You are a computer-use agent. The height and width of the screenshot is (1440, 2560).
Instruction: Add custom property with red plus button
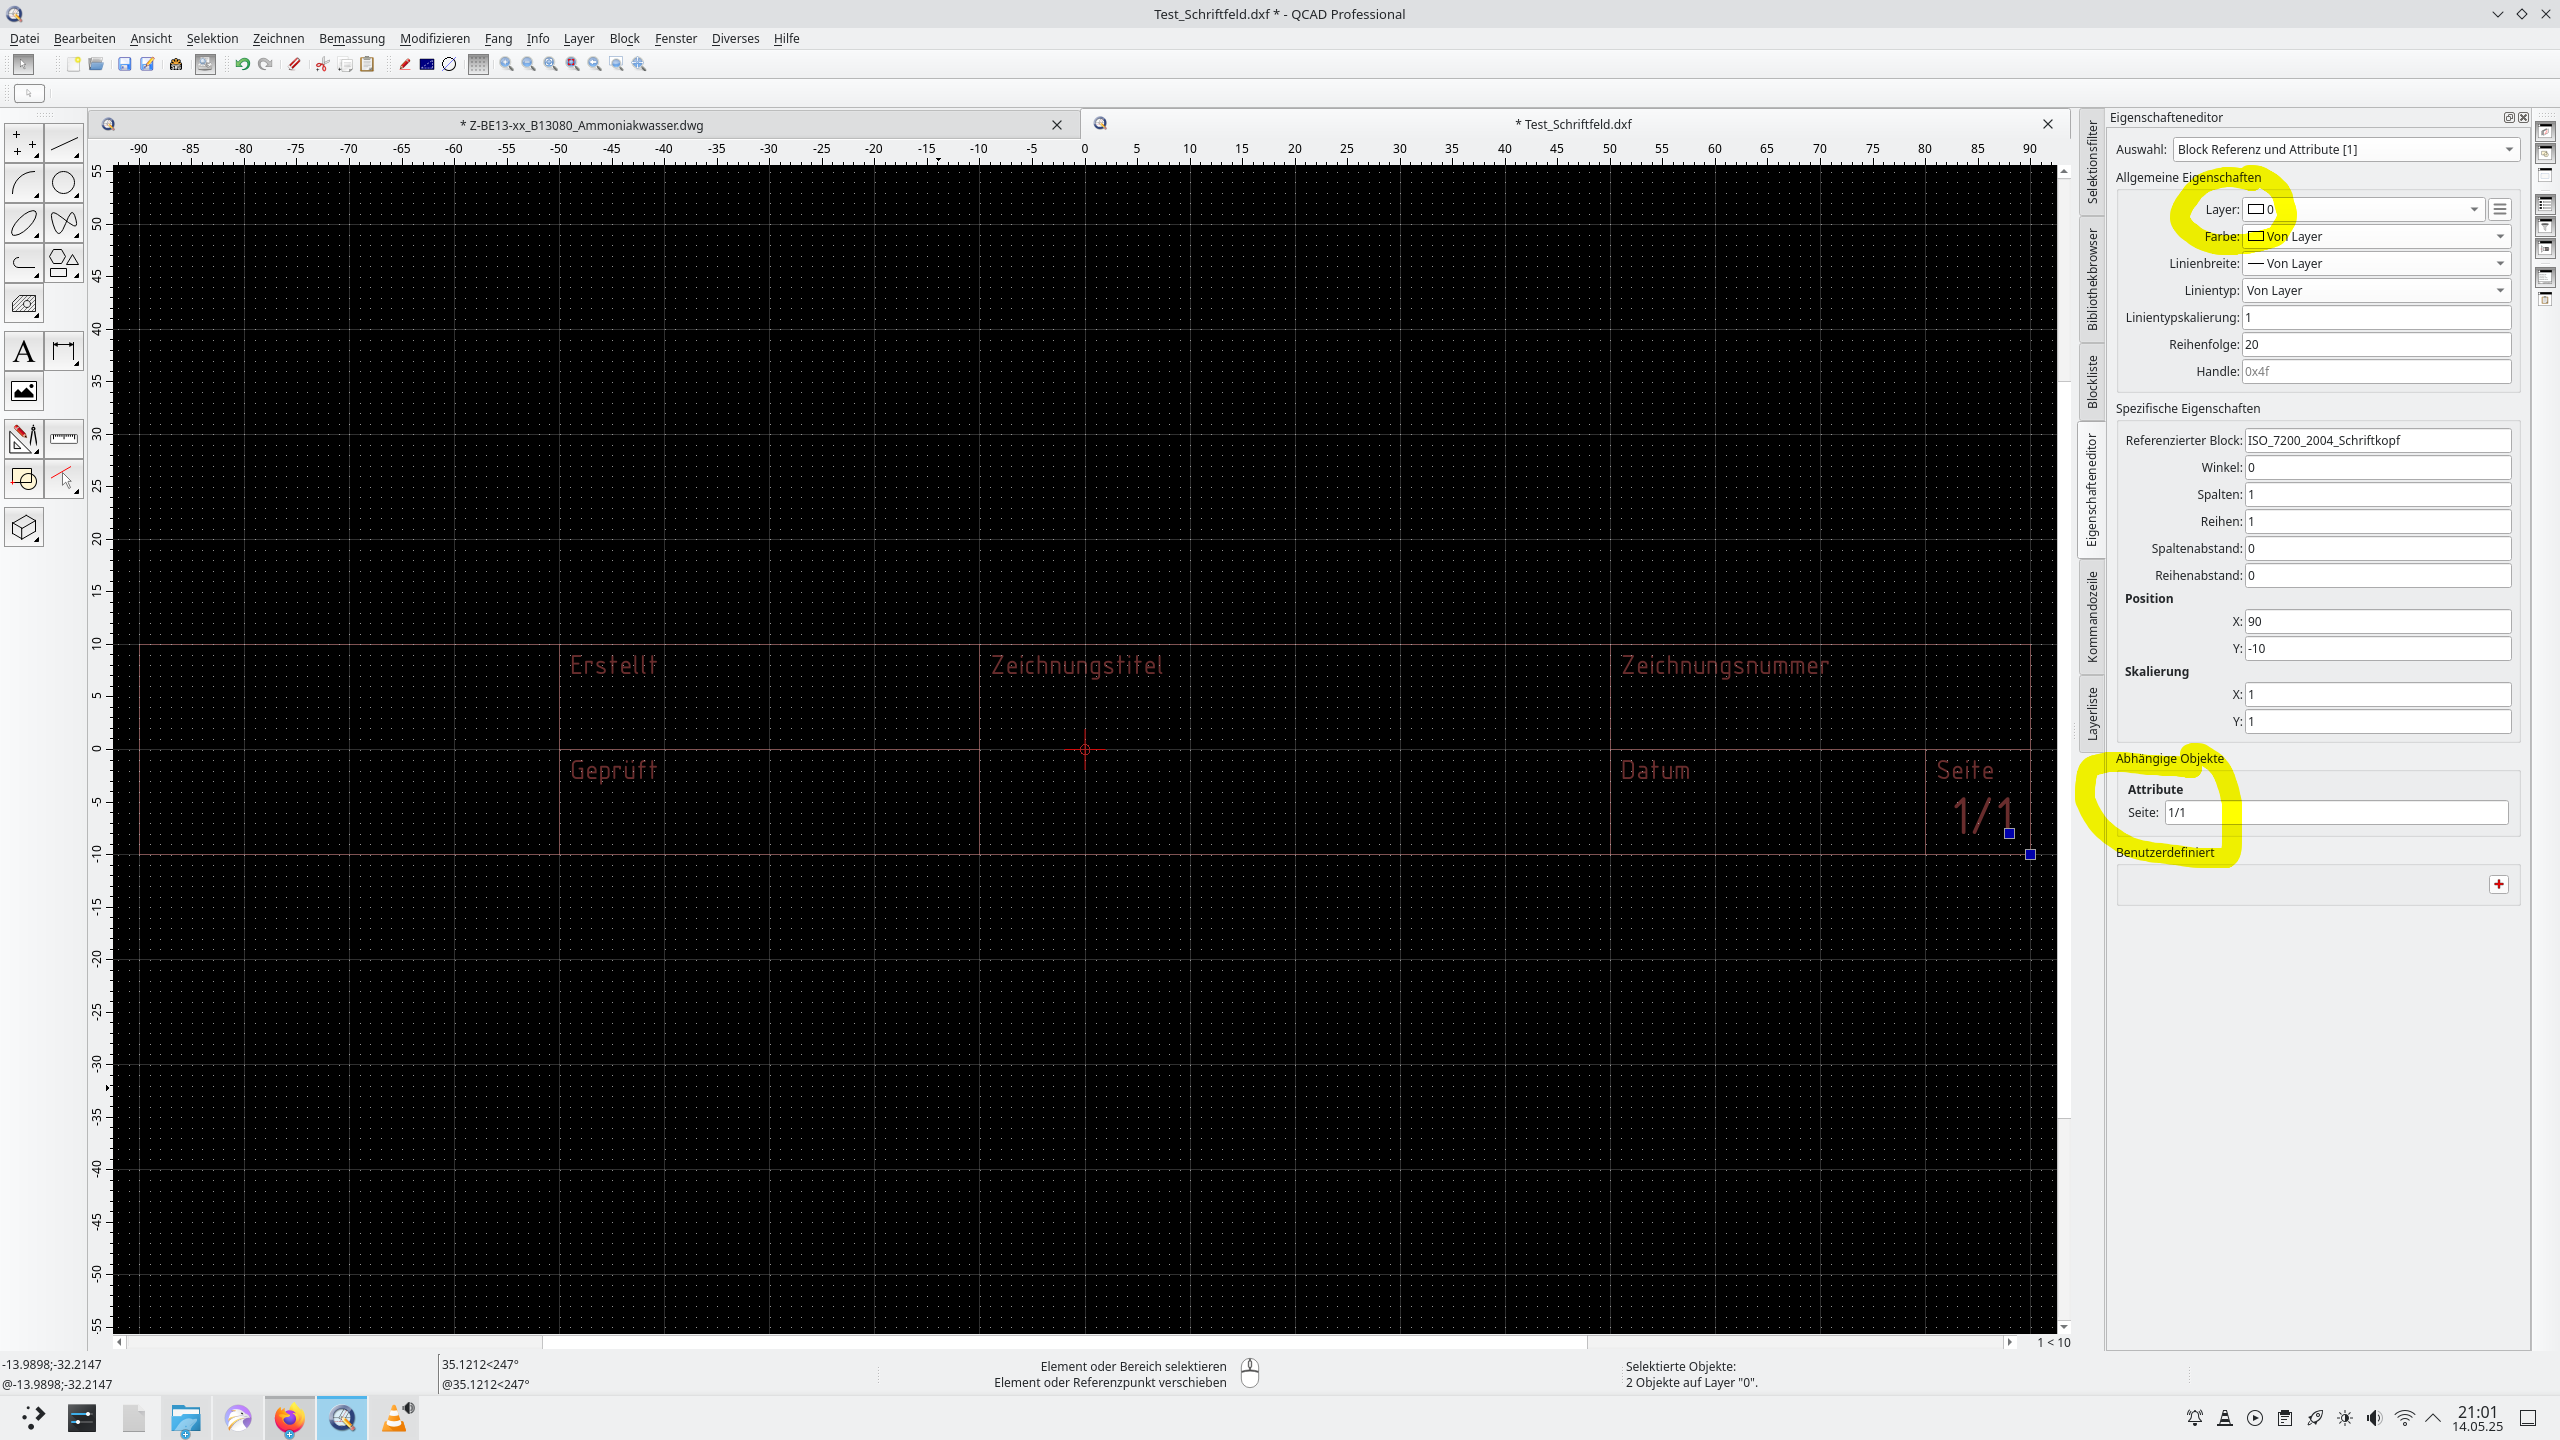[x=2499, y=884]
